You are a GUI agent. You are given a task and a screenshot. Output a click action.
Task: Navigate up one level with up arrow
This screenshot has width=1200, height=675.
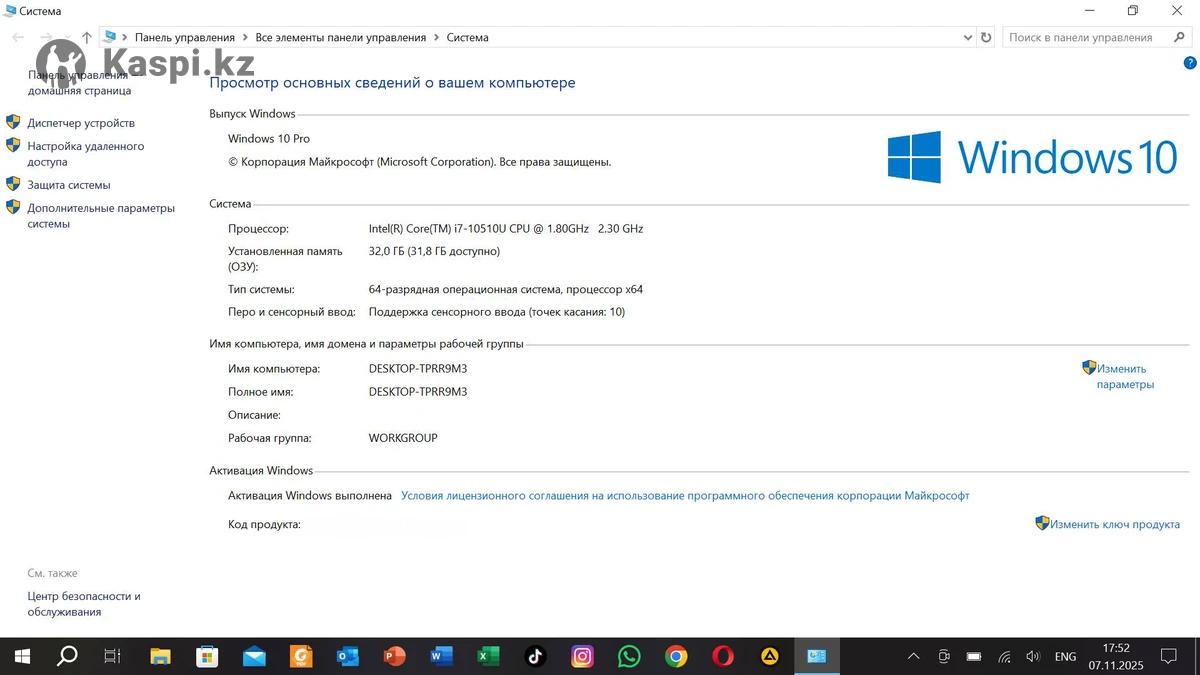pyautogui.click(x=87, y=38)
